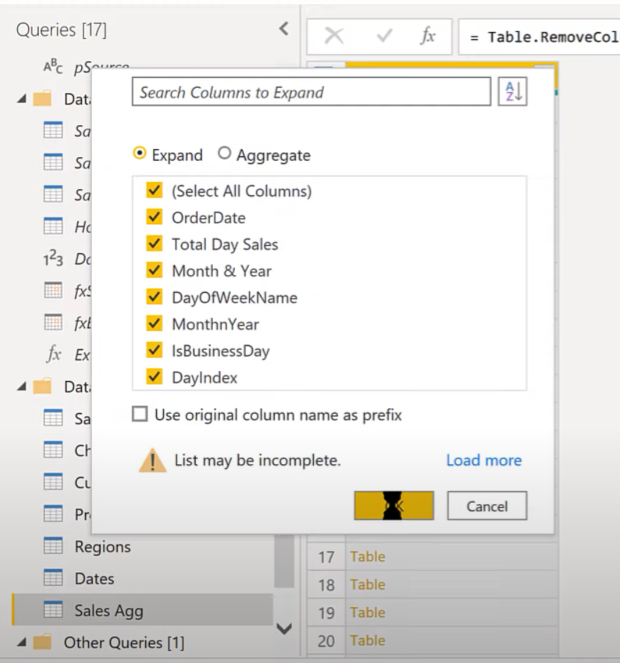The height and width of the screenshot is (663, 620).
Task: Select the Expand radio button
Action: tap(140, 153)
